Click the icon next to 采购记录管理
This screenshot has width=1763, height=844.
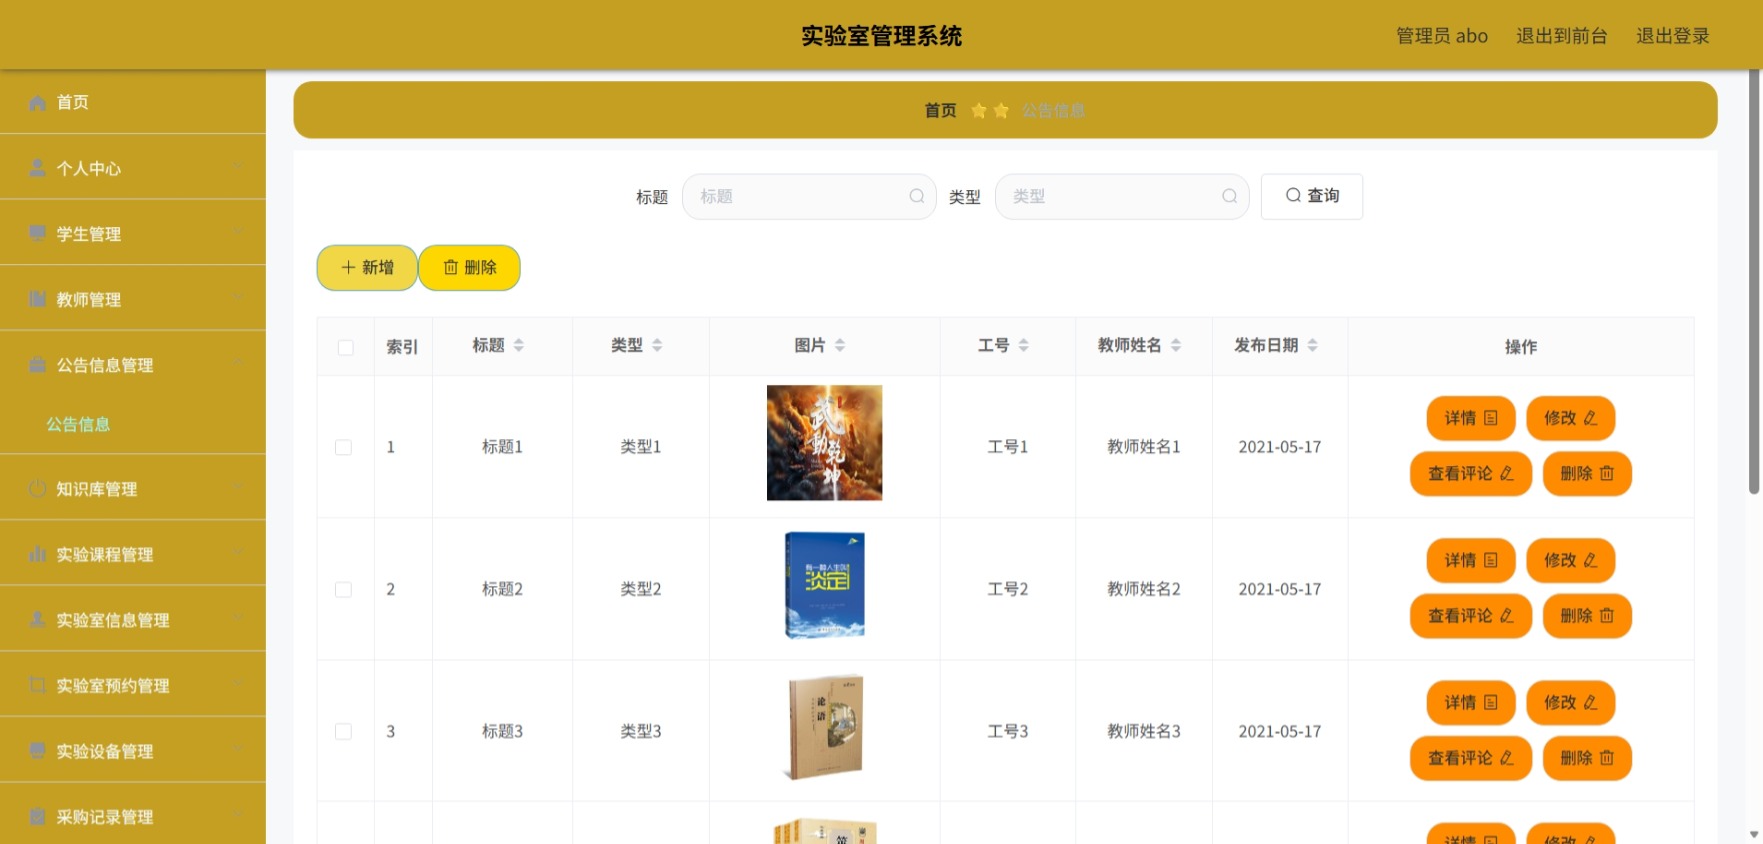[37, 817]
